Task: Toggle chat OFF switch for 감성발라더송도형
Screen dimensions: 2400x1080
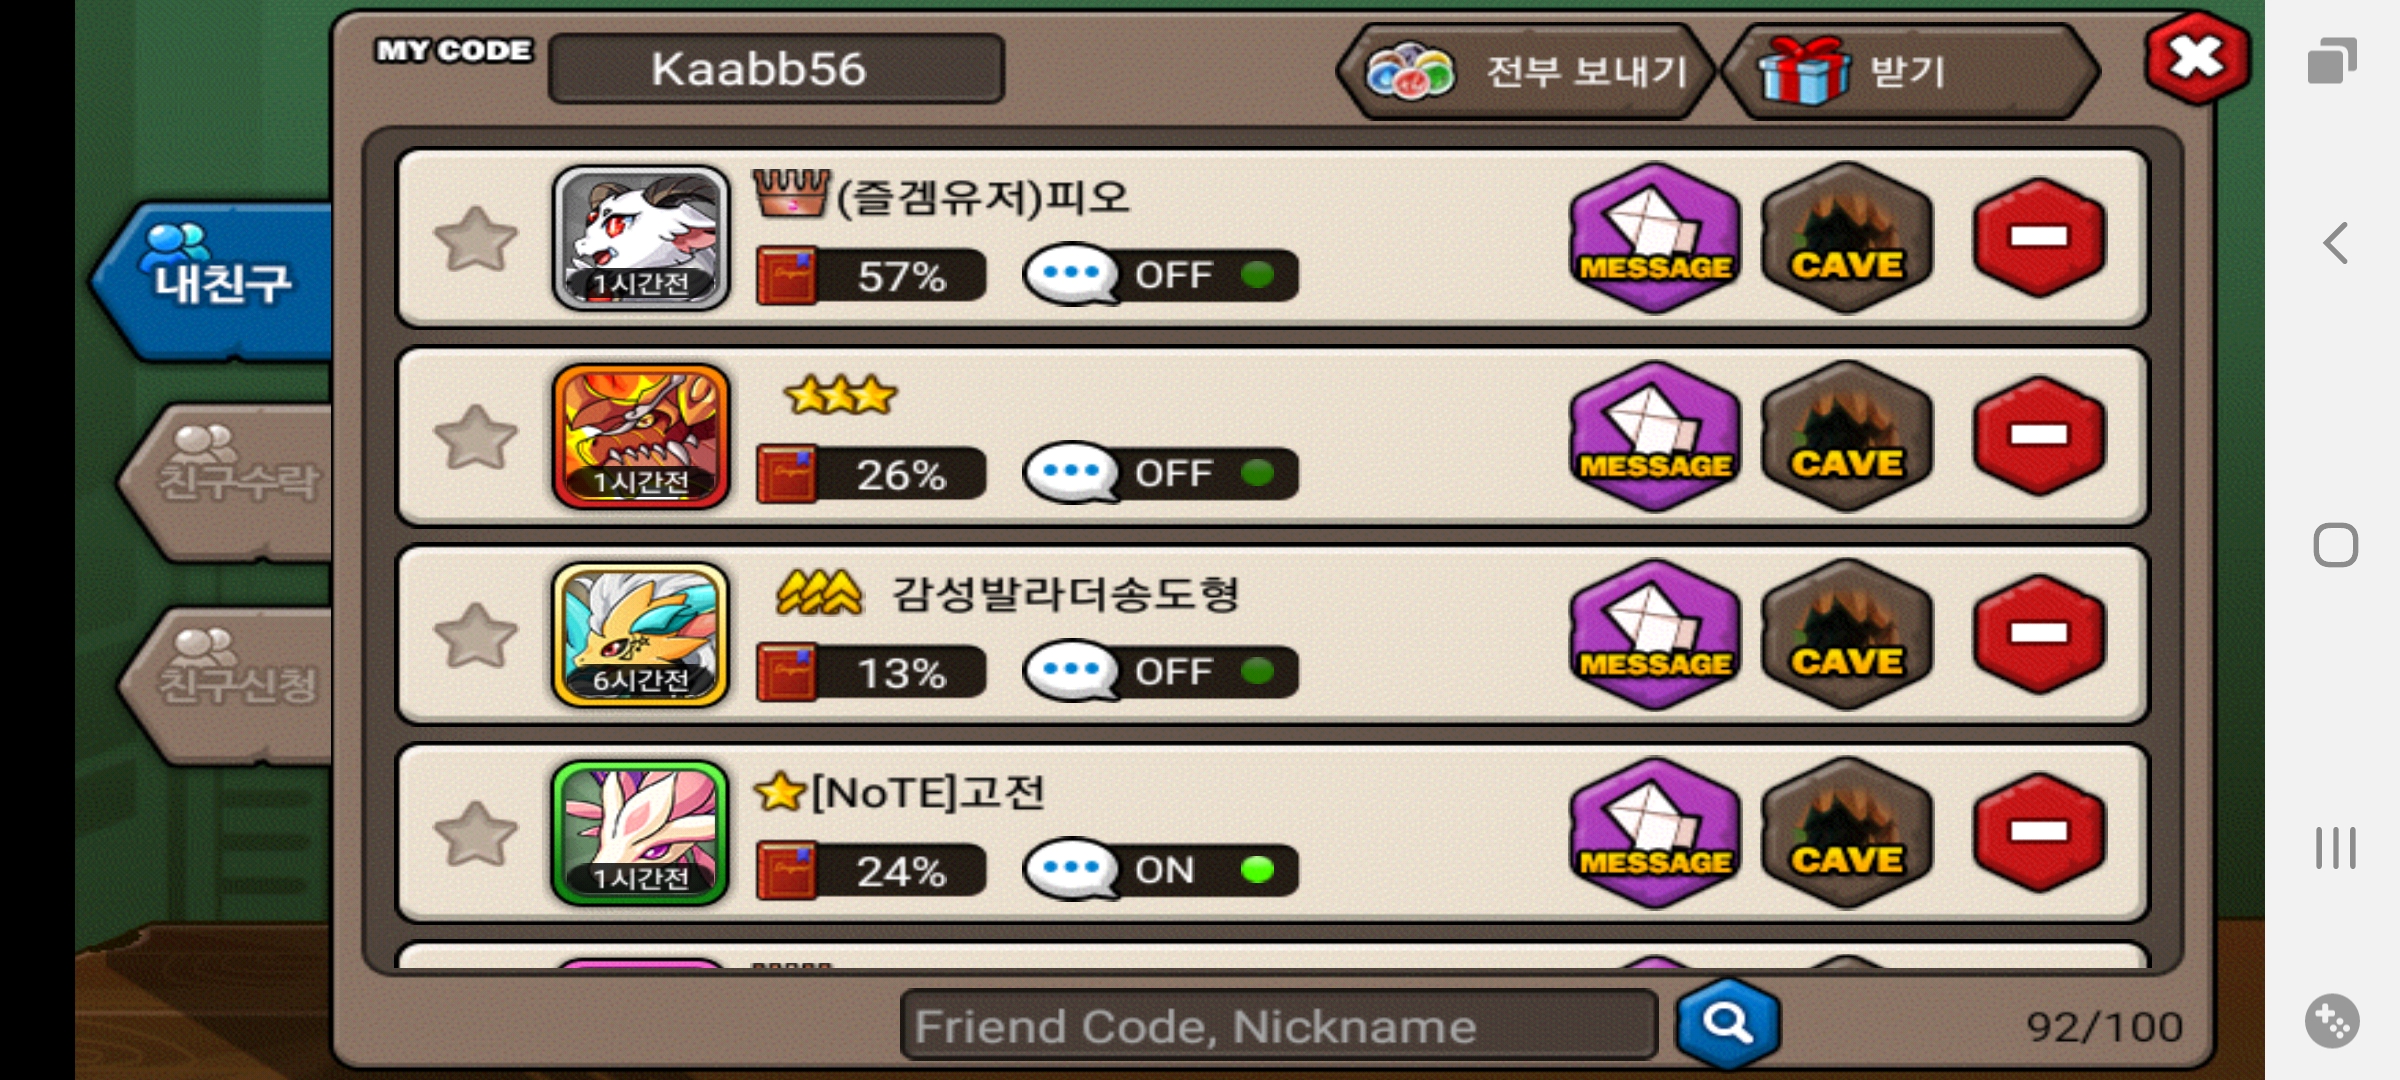Action: pos(1160,672)
